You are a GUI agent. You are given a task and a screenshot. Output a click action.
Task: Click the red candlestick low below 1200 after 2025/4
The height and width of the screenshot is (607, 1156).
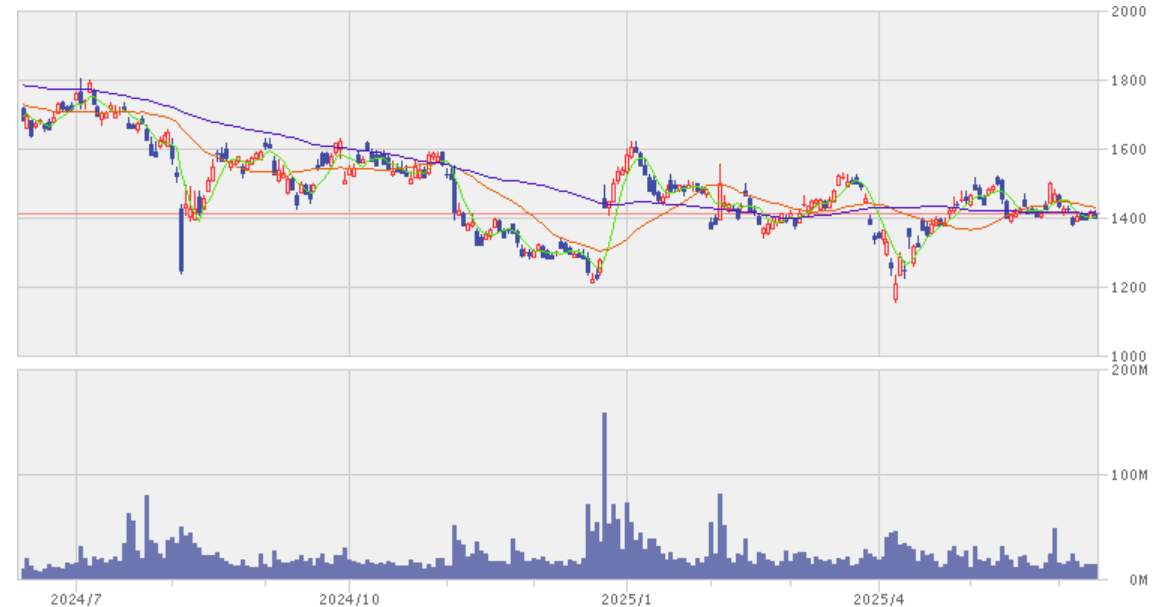(x=896, y=289)
